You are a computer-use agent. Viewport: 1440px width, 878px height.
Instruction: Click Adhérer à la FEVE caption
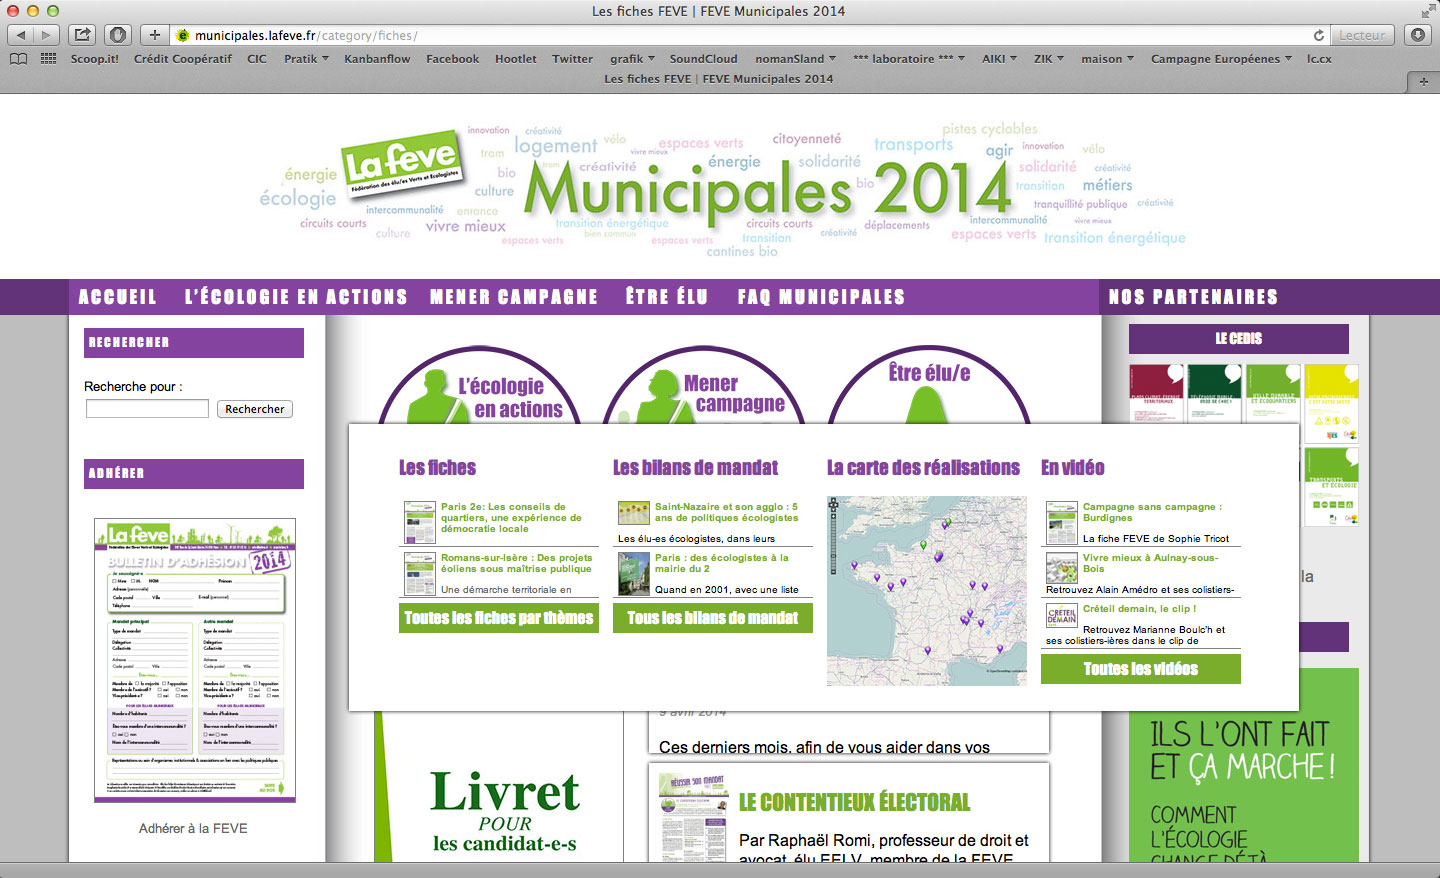(x=193, y=828)
